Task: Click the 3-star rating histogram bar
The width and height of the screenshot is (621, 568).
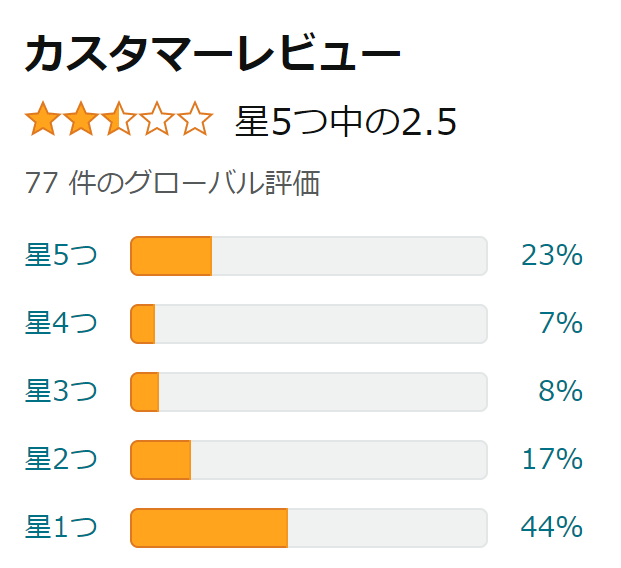Action: pos(309,392)
